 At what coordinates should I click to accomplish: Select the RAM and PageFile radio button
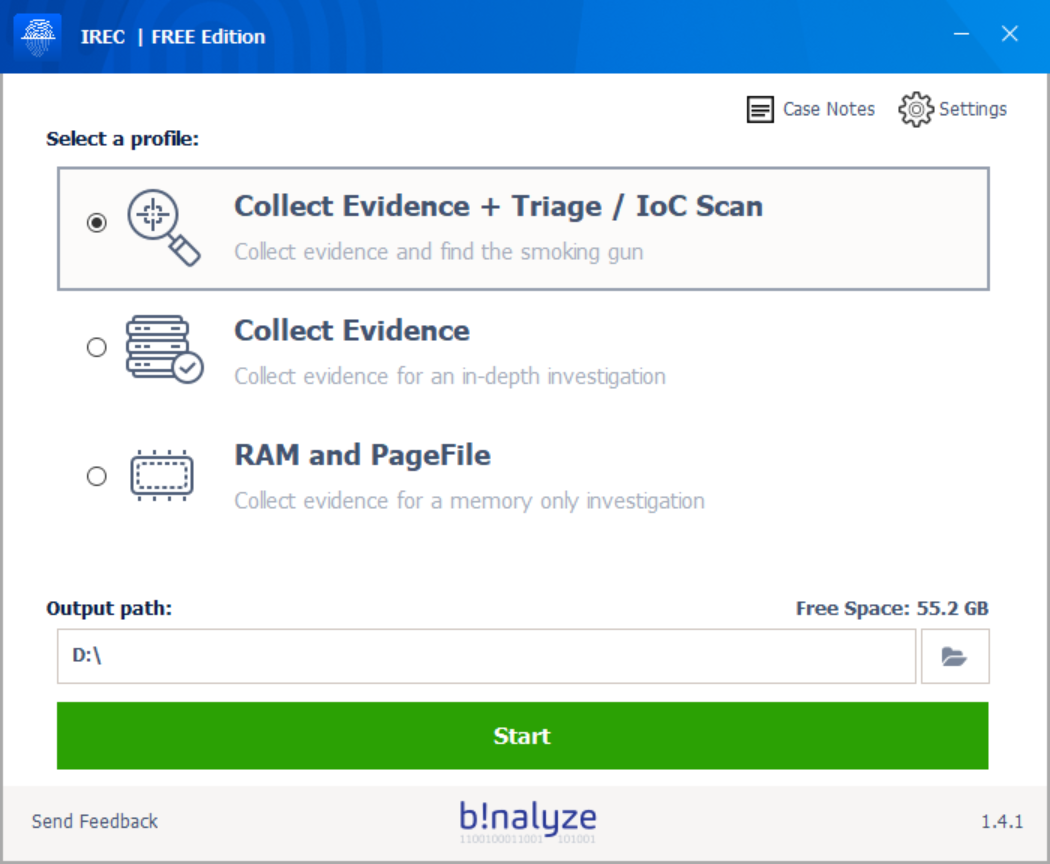[x=96, y=476]
